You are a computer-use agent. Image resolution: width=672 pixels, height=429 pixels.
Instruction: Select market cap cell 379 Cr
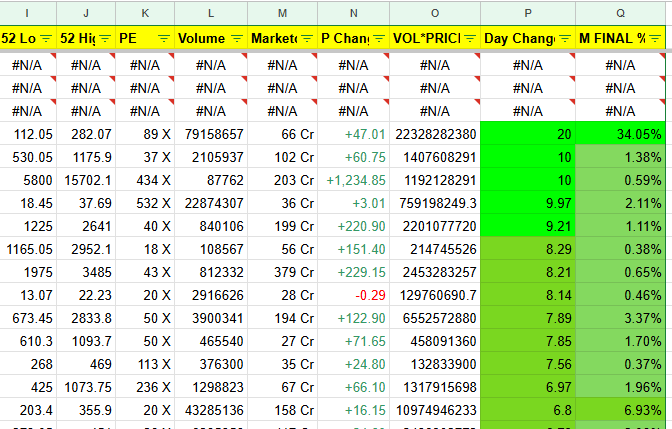click(x=283, y=272)
